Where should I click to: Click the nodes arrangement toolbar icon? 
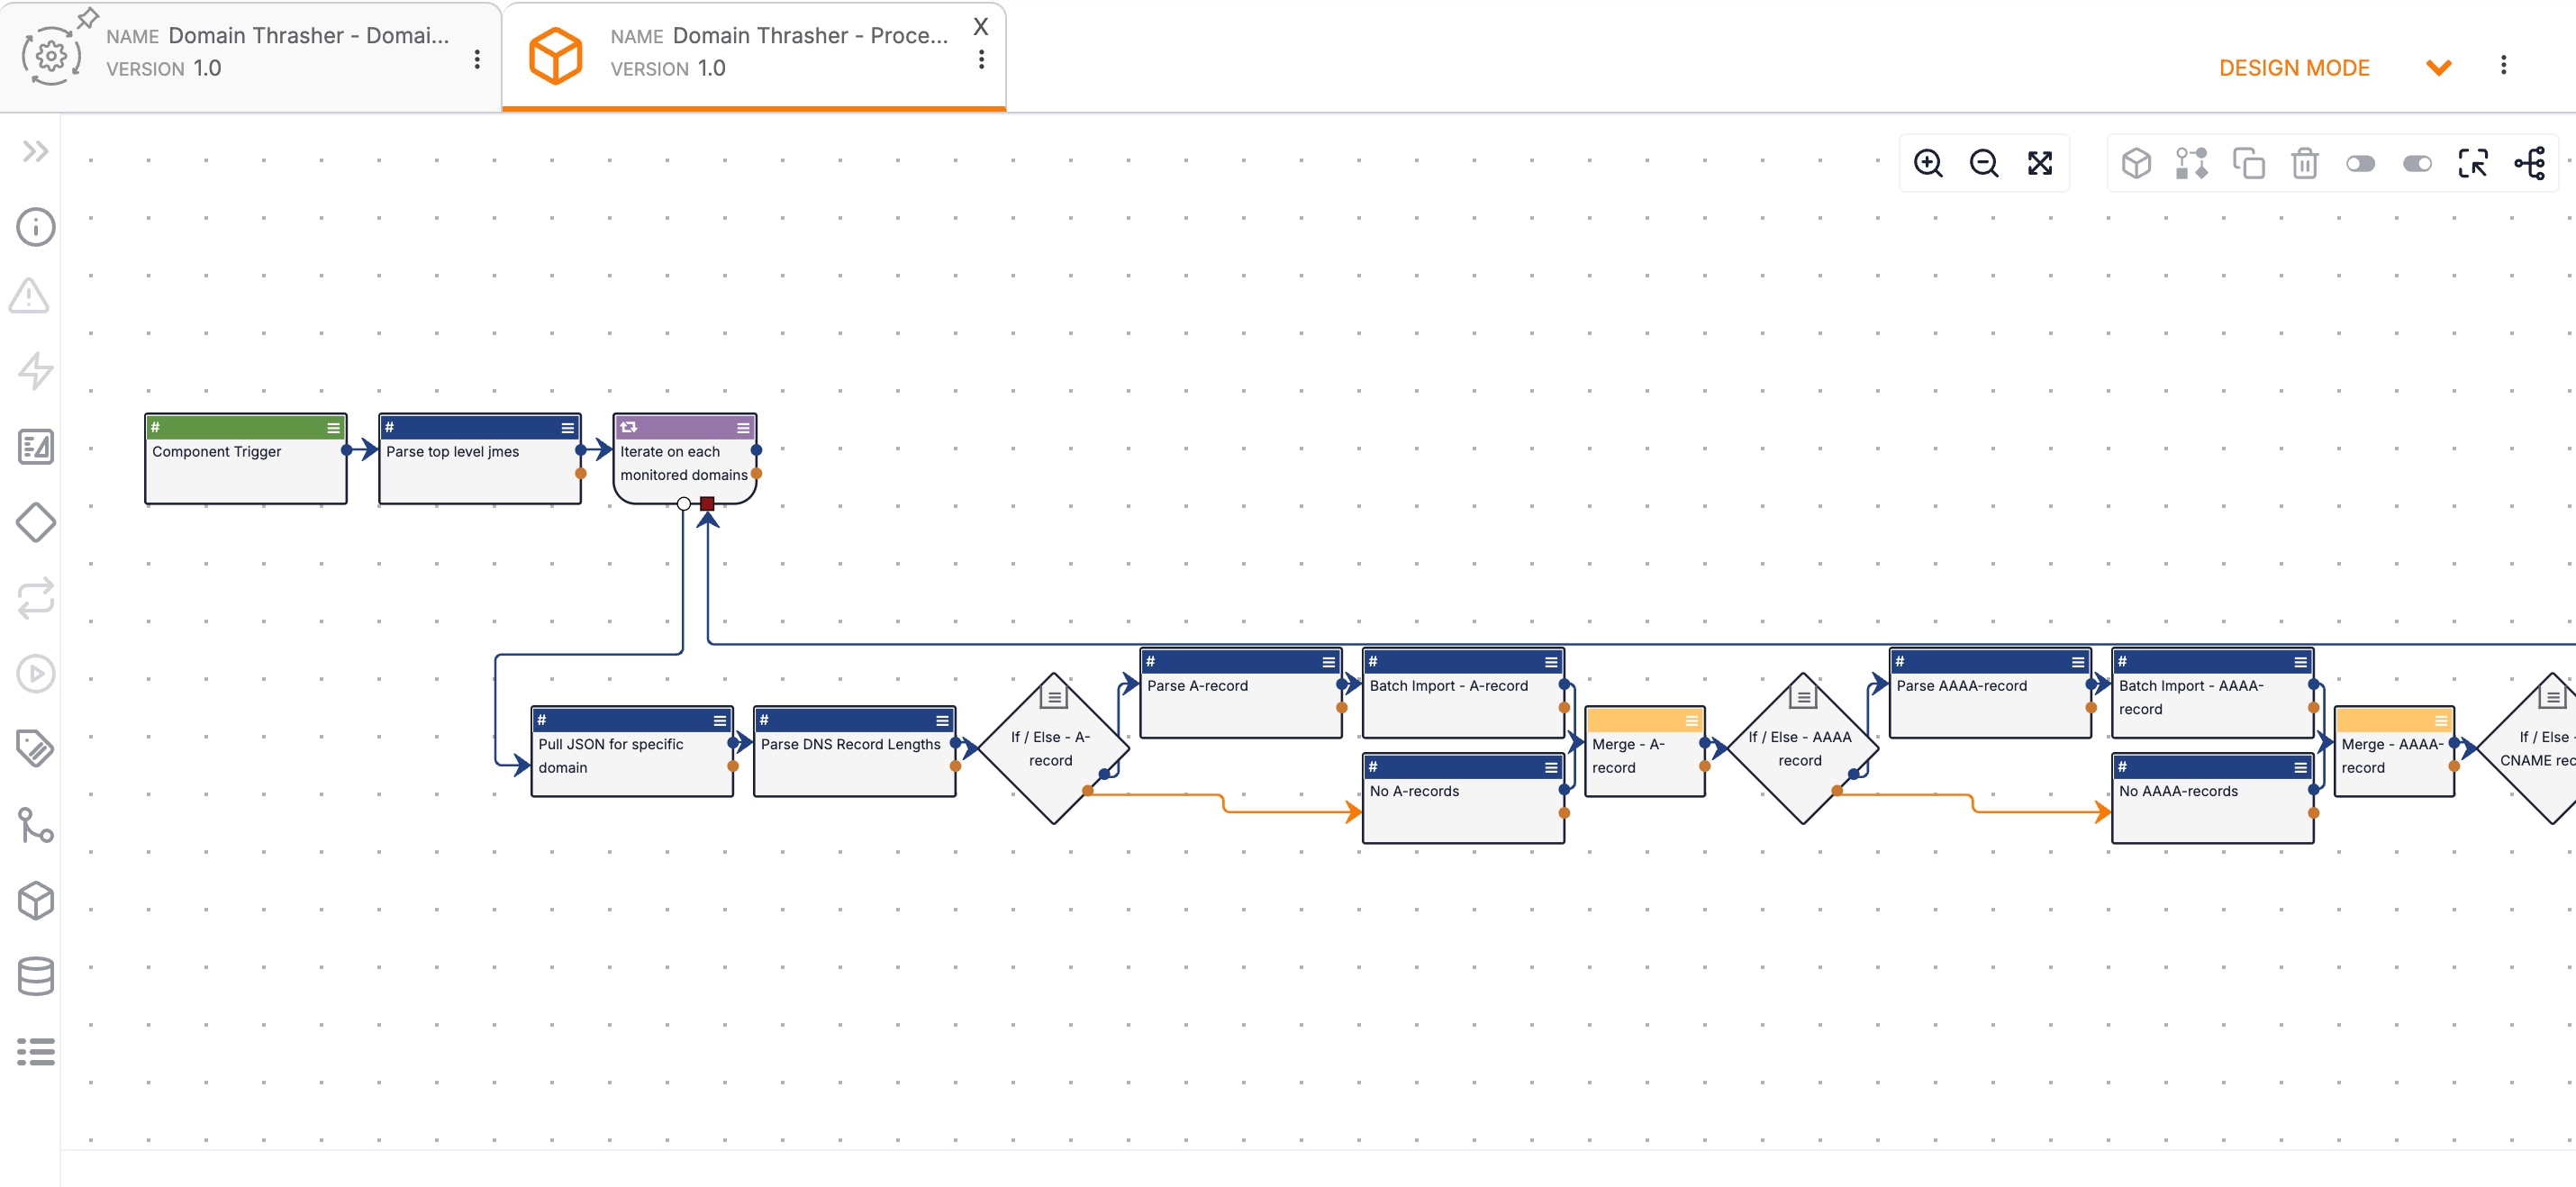pos(2192,164)
